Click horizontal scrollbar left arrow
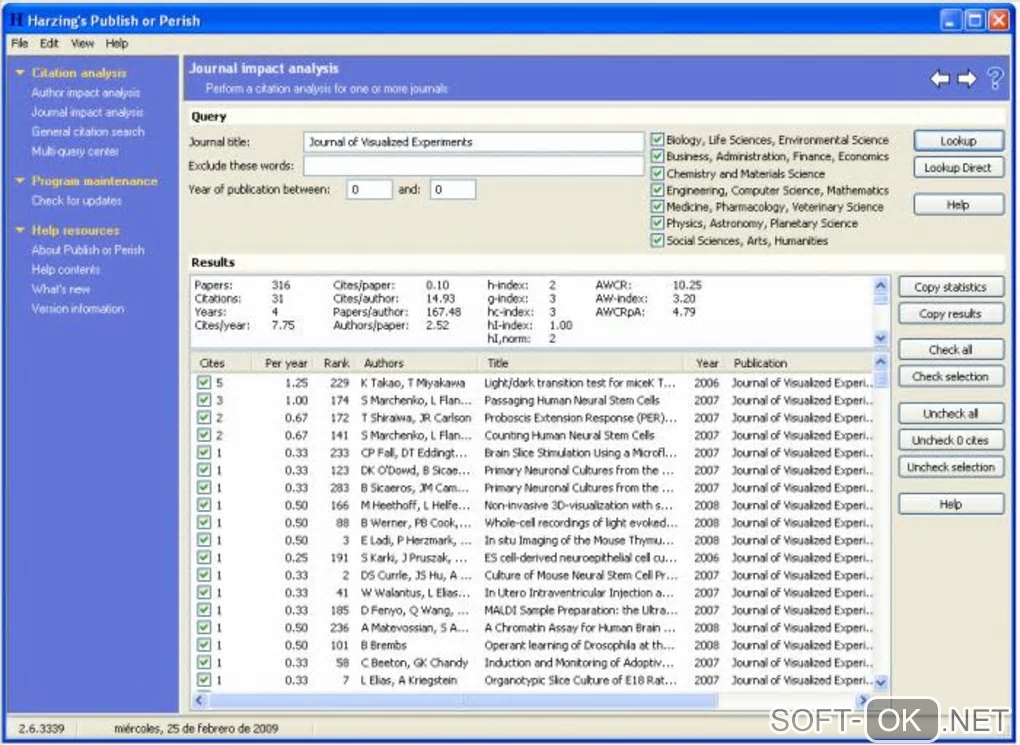The image size is (1020, 745). (200, 700)
